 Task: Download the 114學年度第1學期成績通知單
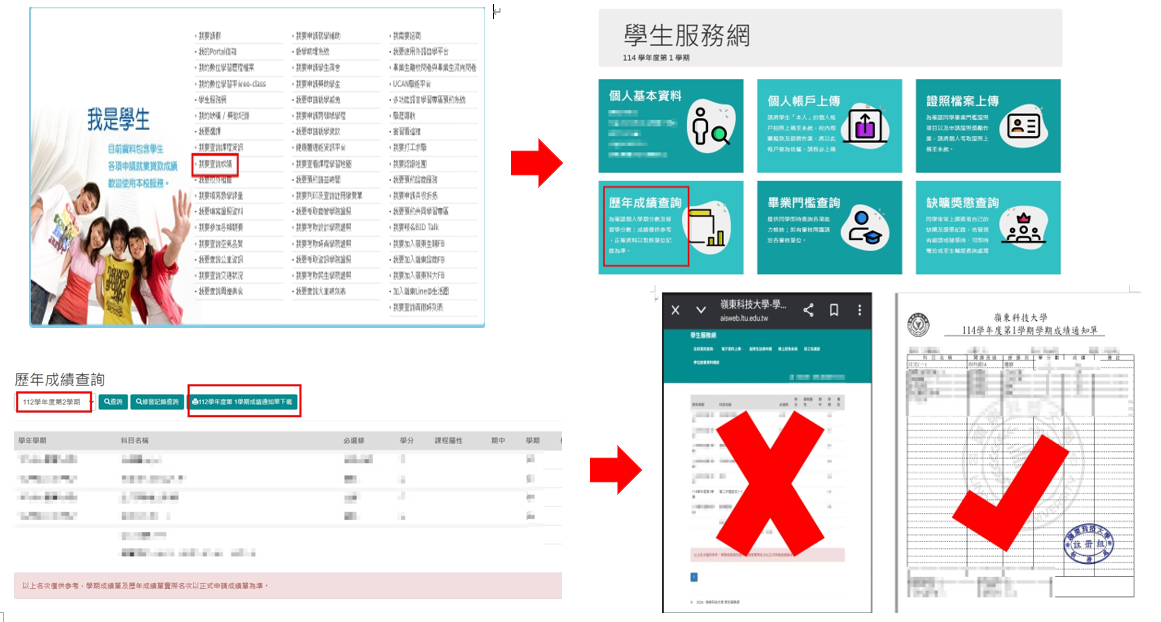pyautogui.click(x=244, y=402)
